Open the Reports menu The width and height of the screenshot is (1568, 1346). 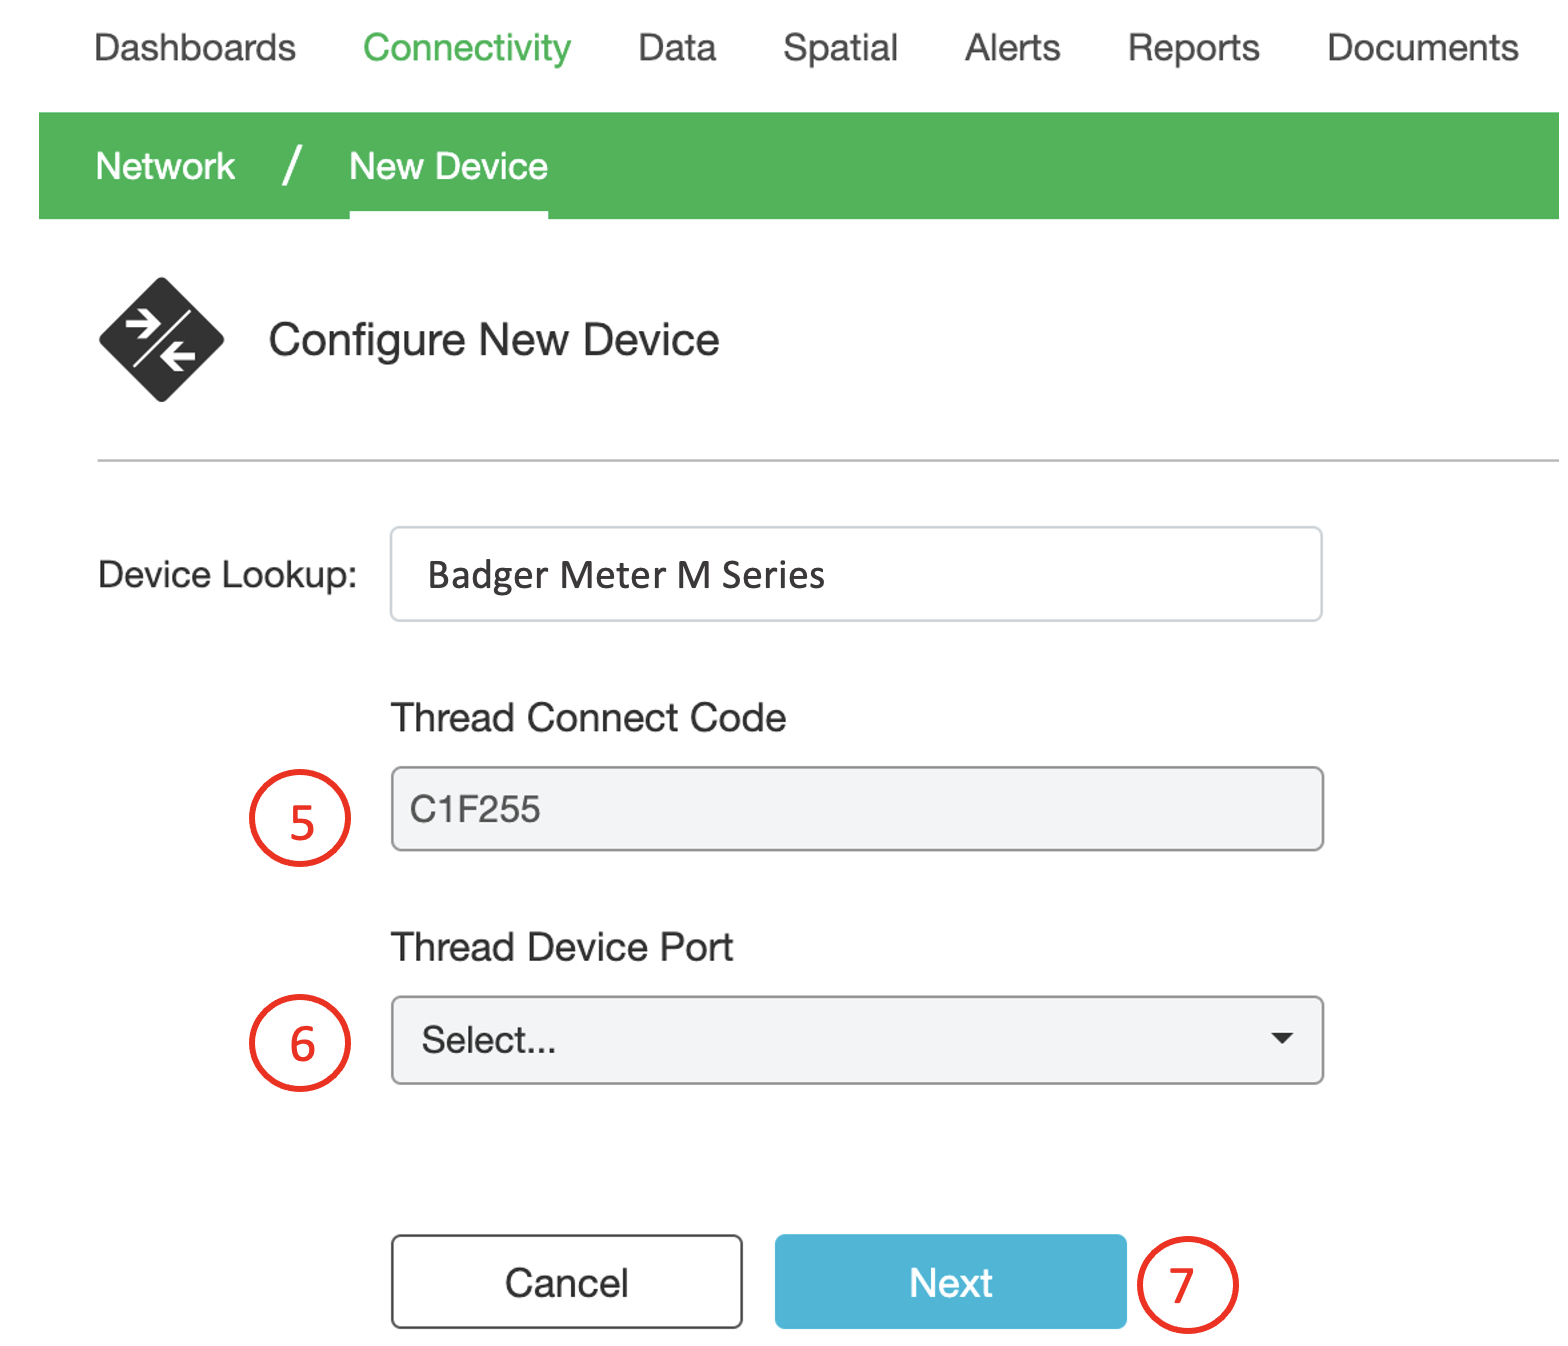pos(1193,48)
